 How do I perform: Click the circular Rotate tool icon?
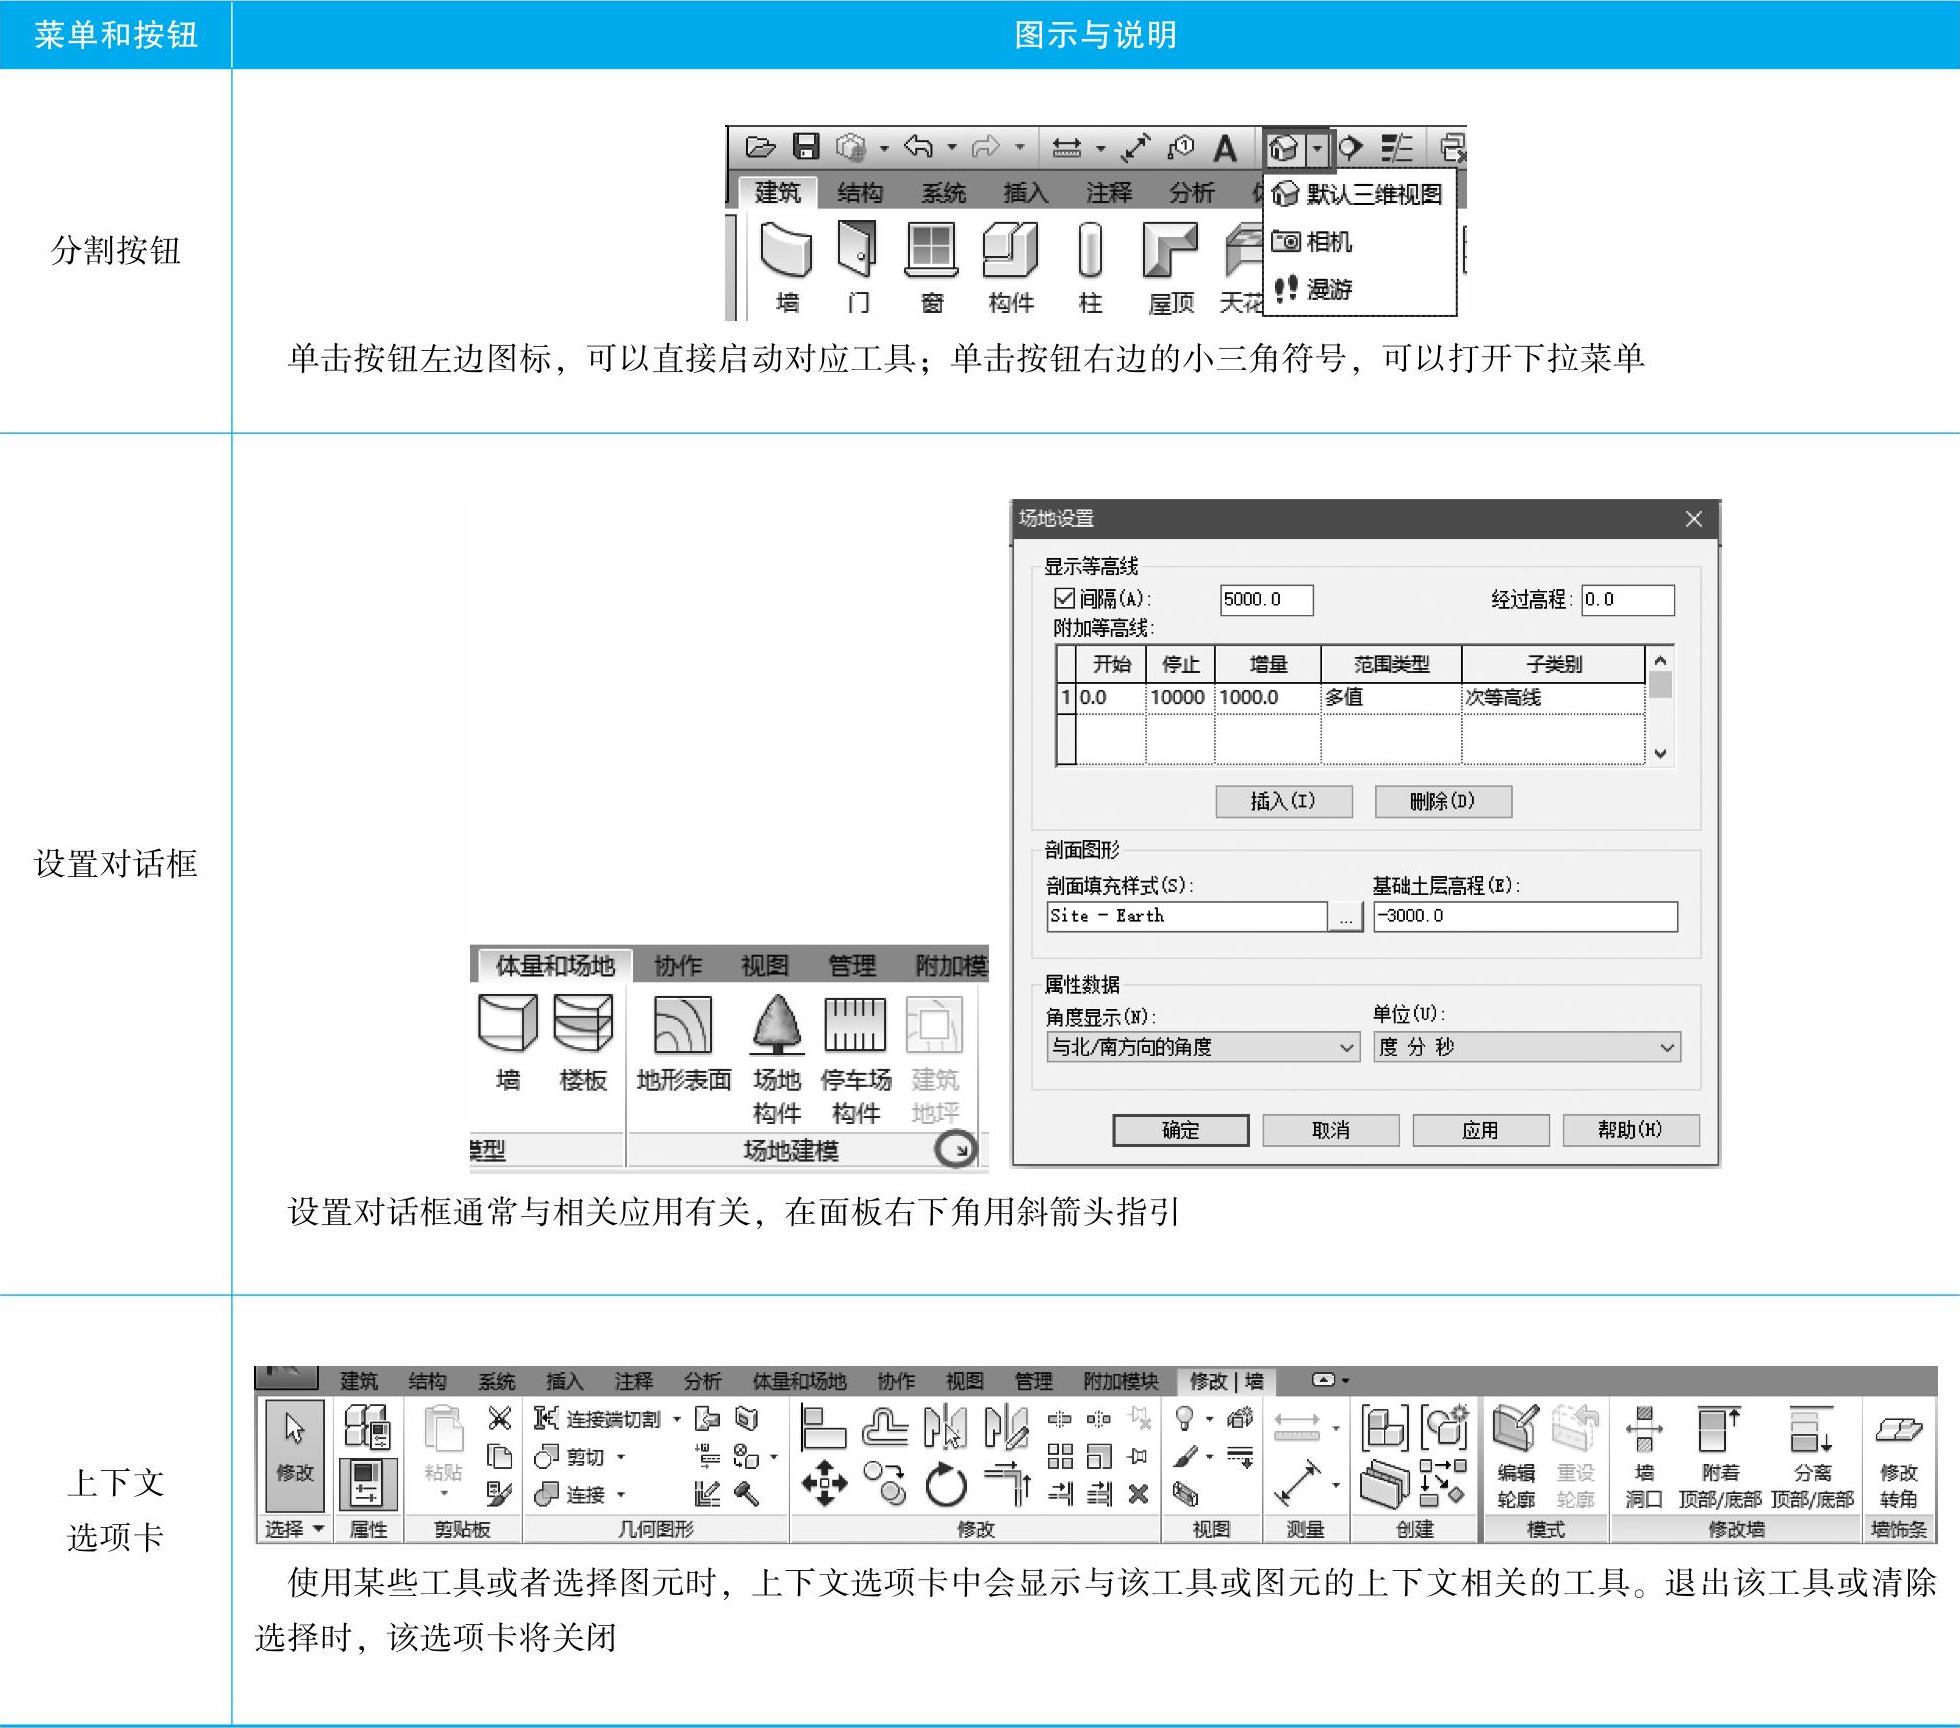946,1484
